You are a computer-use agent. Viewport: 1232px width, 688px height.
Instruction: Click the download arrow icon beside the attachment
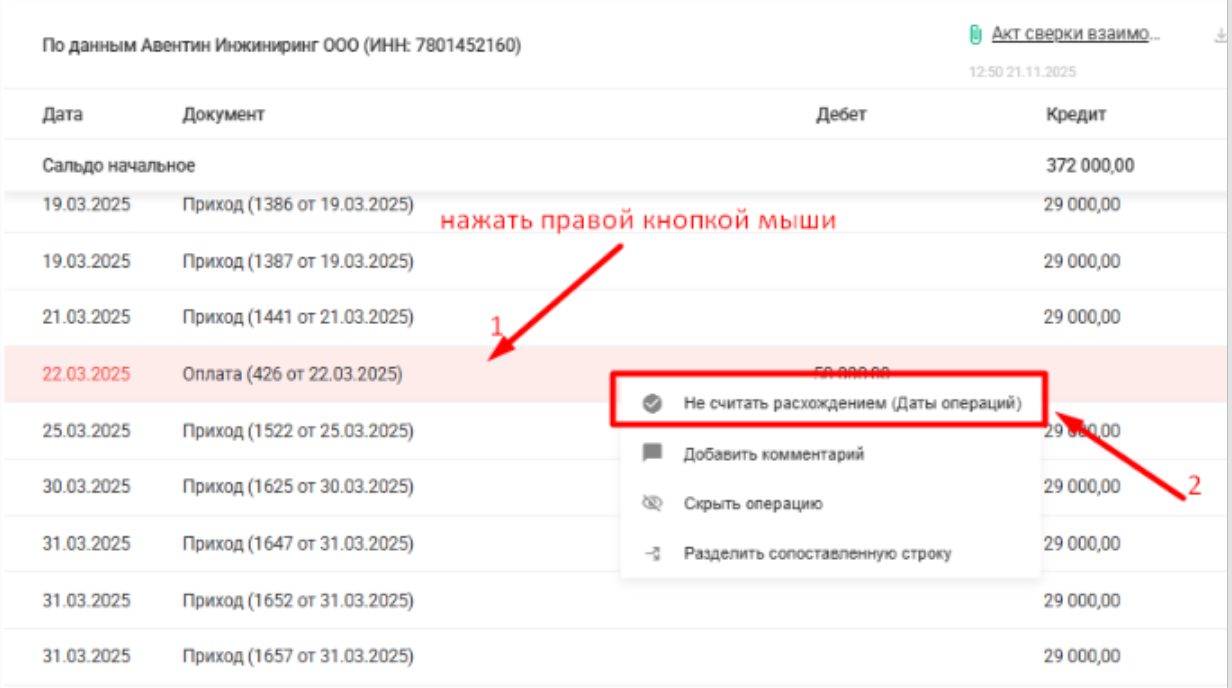[x=1220, y=35]
